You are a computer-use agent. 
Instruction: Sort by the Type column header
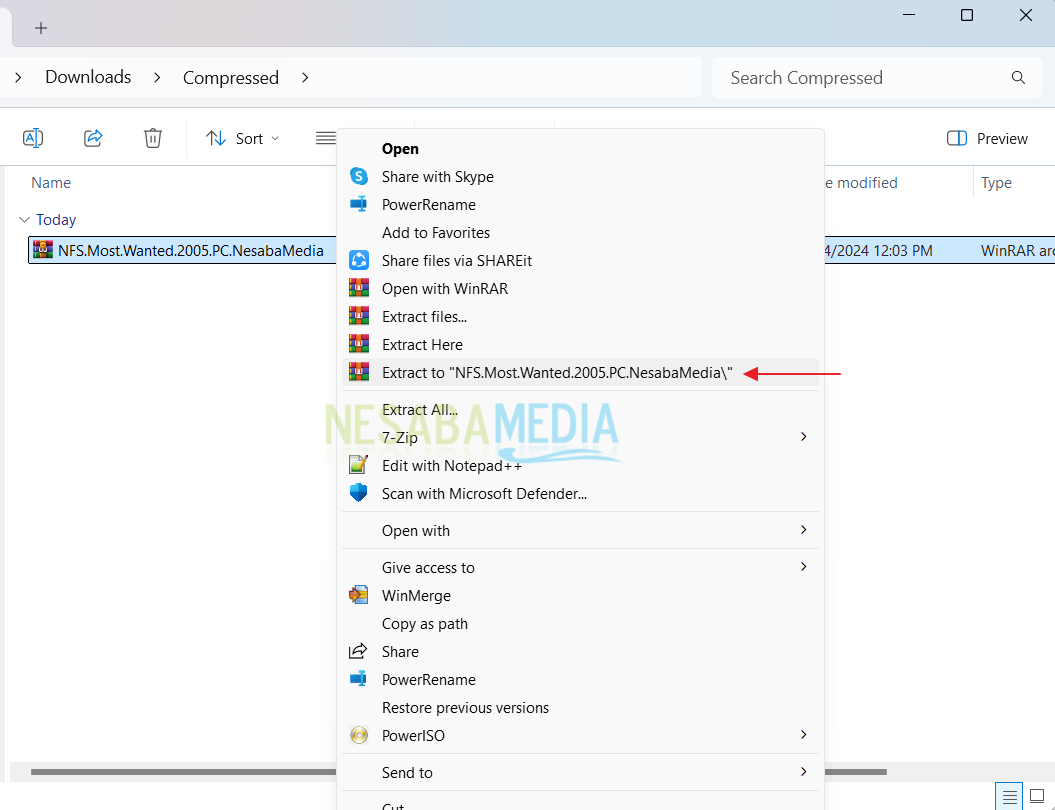[x=996, y=183]
